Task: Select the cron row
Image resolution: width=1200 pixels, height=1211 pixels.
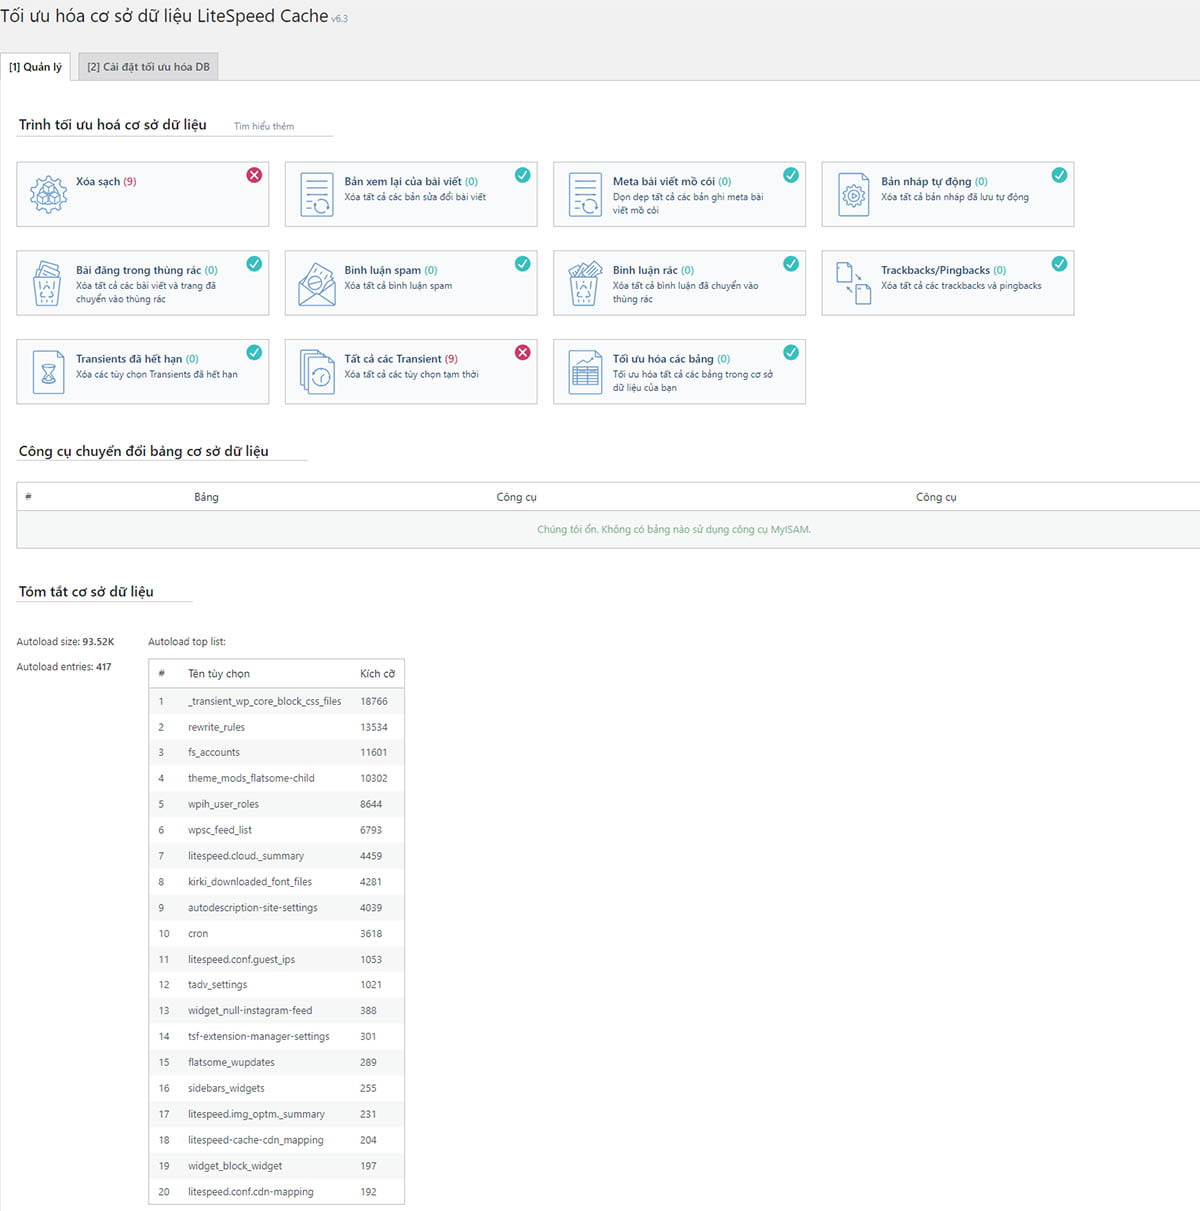Action: coord(277,934)
